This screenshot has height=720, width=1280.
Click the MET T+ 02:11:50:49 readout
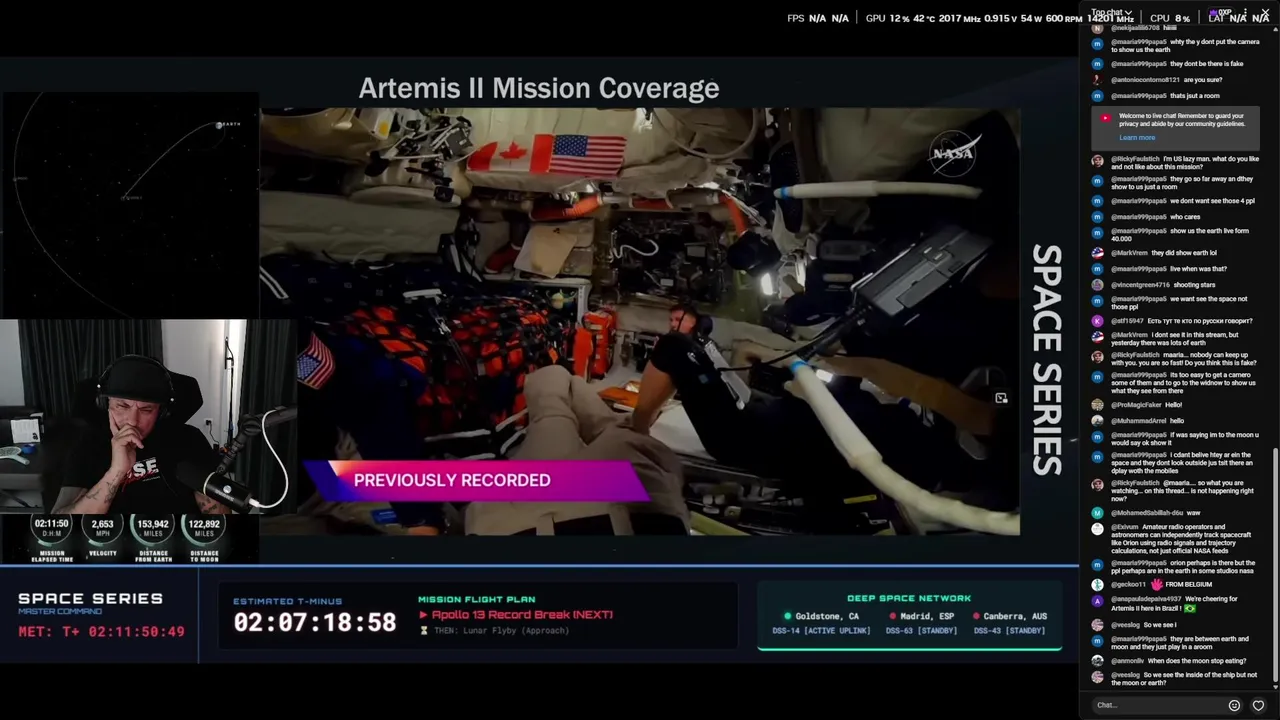click(101, 632)
